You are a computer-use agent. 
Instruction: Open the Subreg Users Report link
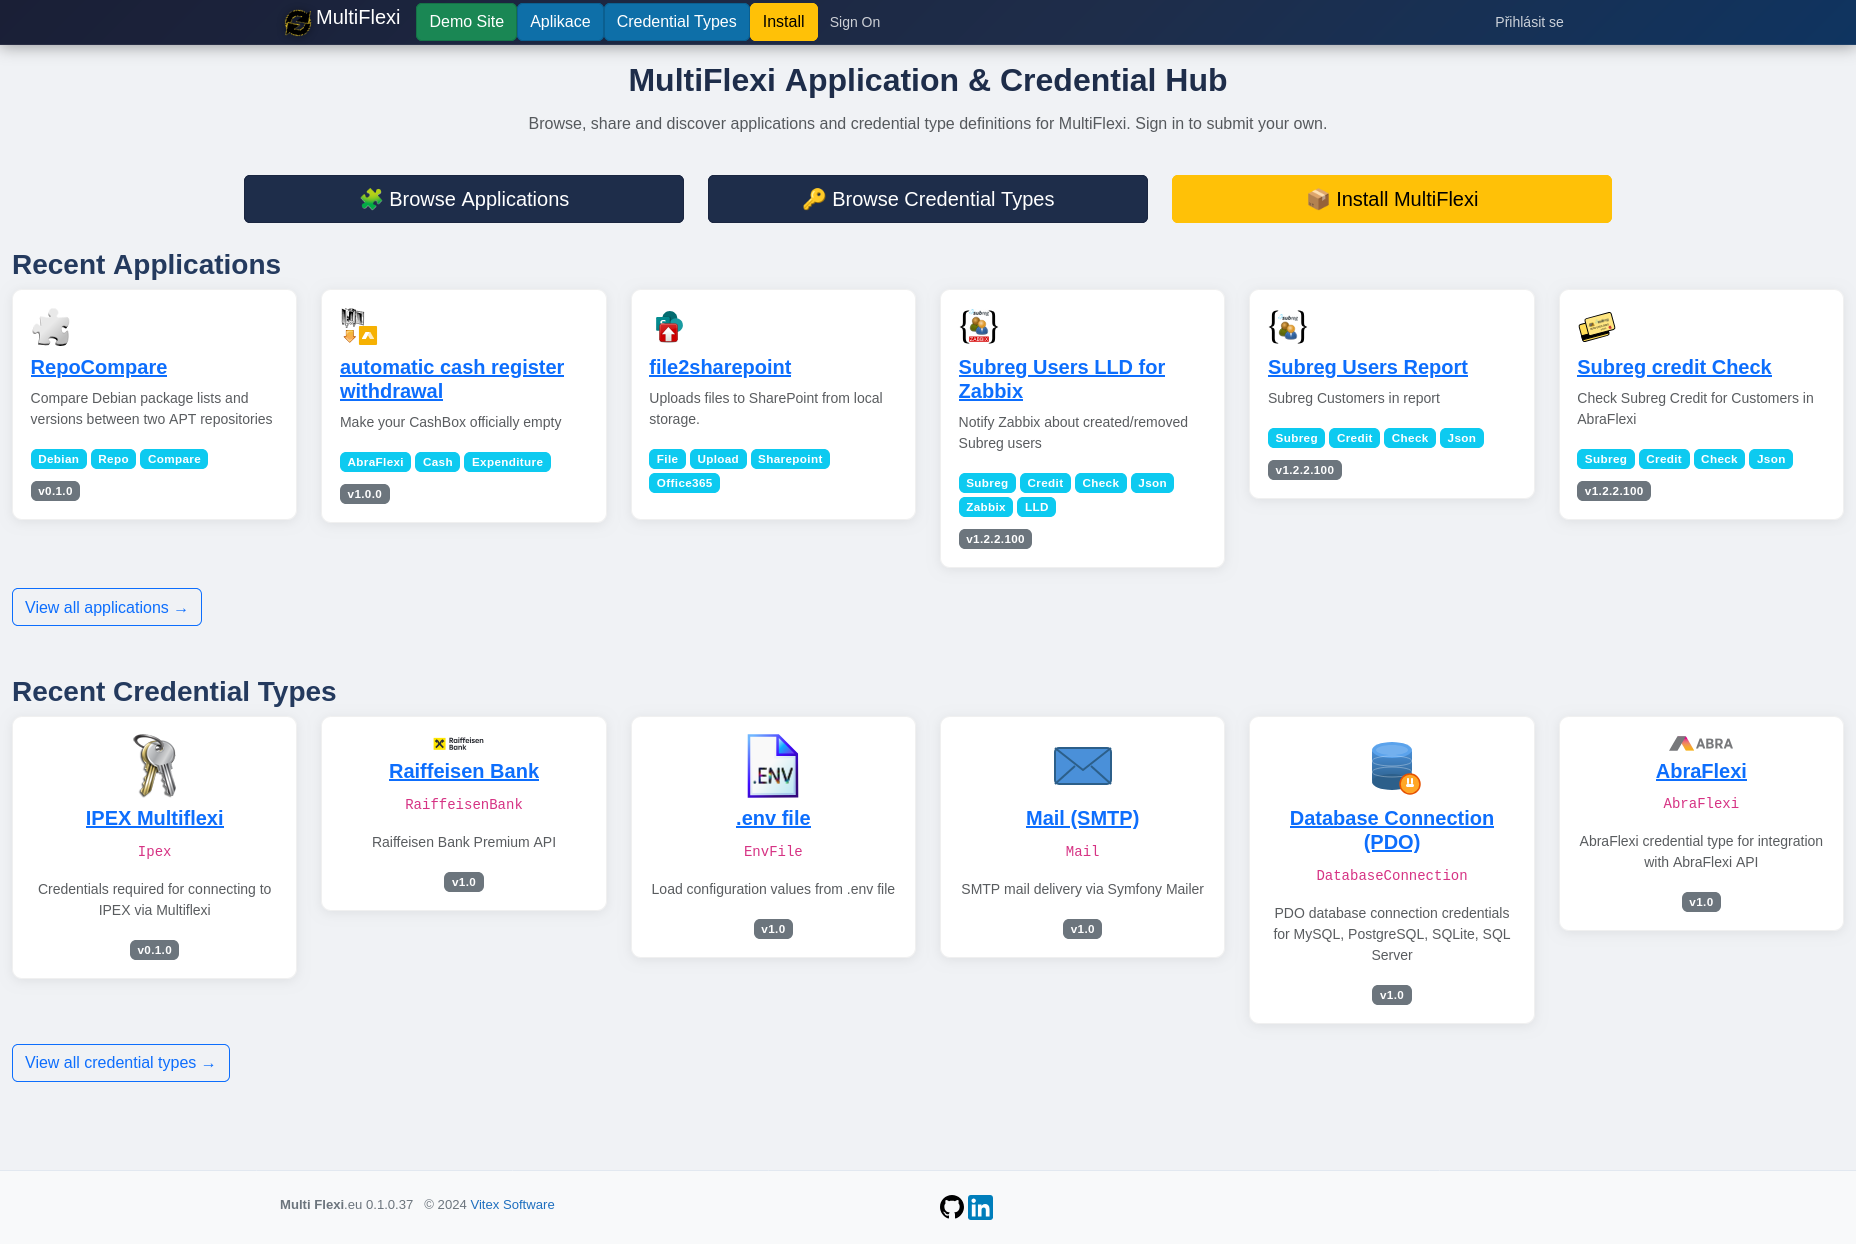[1368, 367]
